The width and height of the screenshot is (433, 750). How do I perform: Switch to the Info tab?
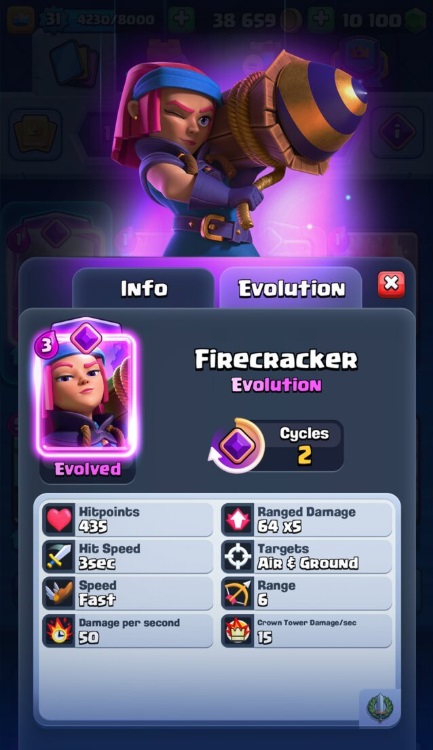point(144,288)
